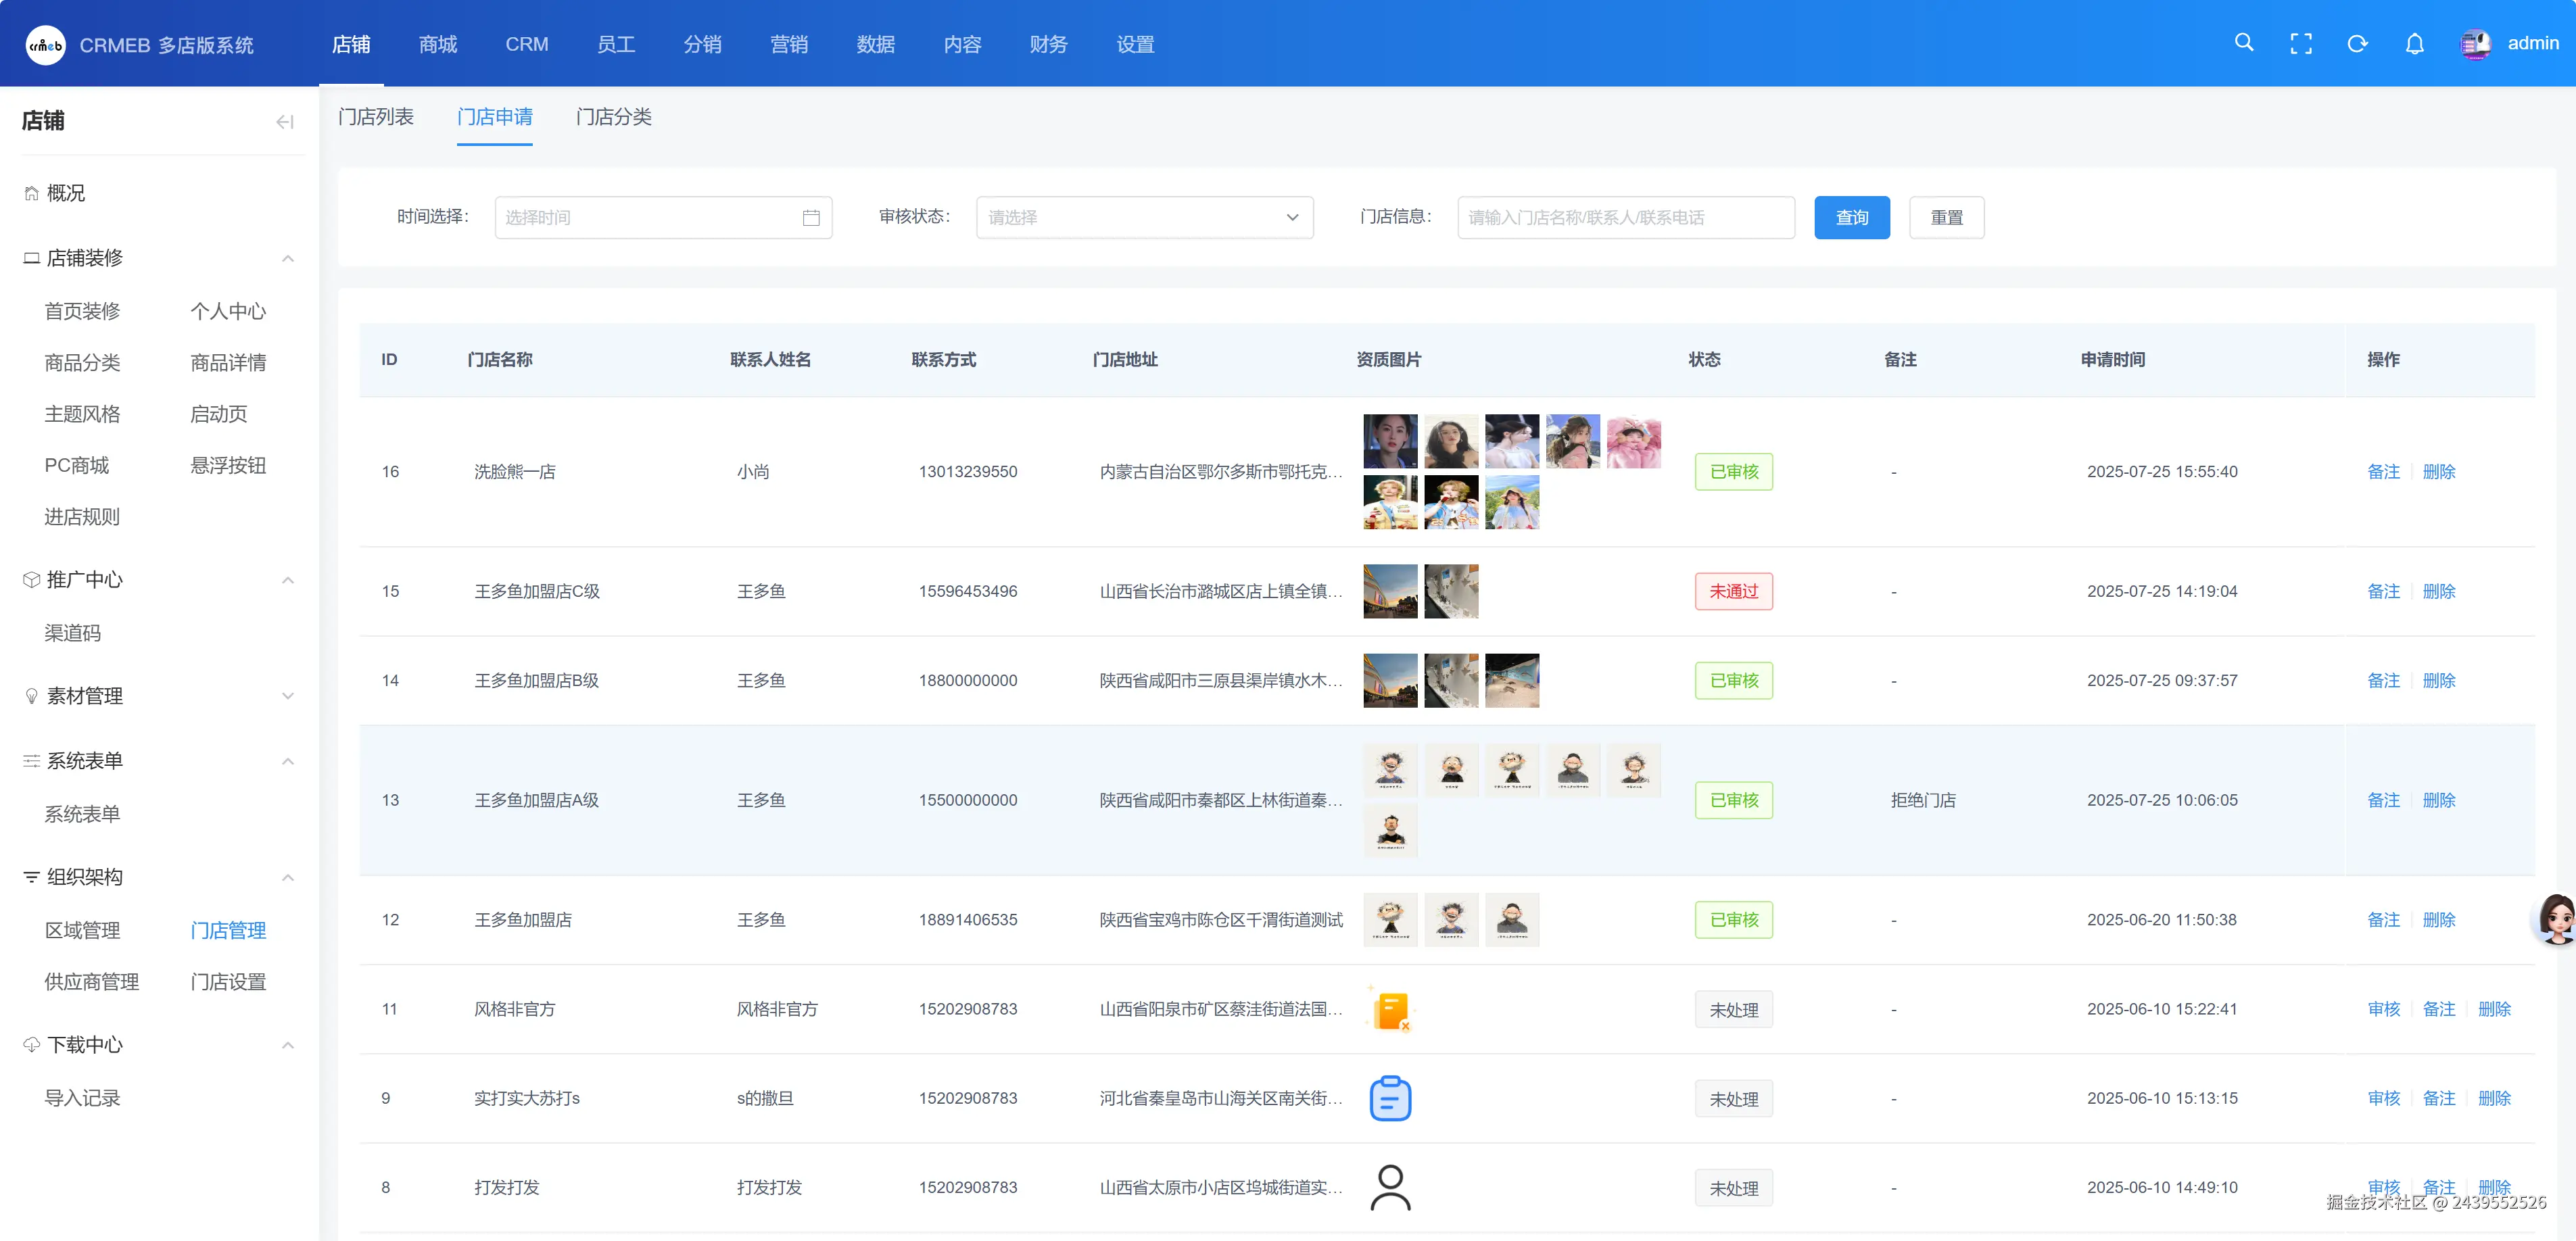Screen dimensions: 2576x1241
Task: Open the 审核状态 dropdown
Action: (x=1144, y=218)
